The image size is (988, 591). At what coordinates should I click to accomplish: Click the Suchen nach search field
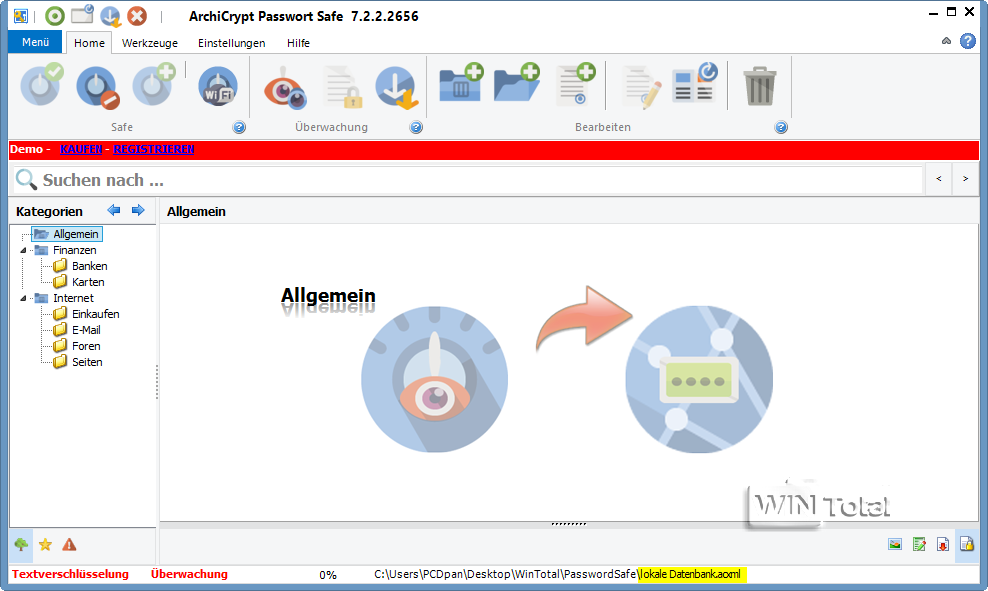[x=468, y=180]
